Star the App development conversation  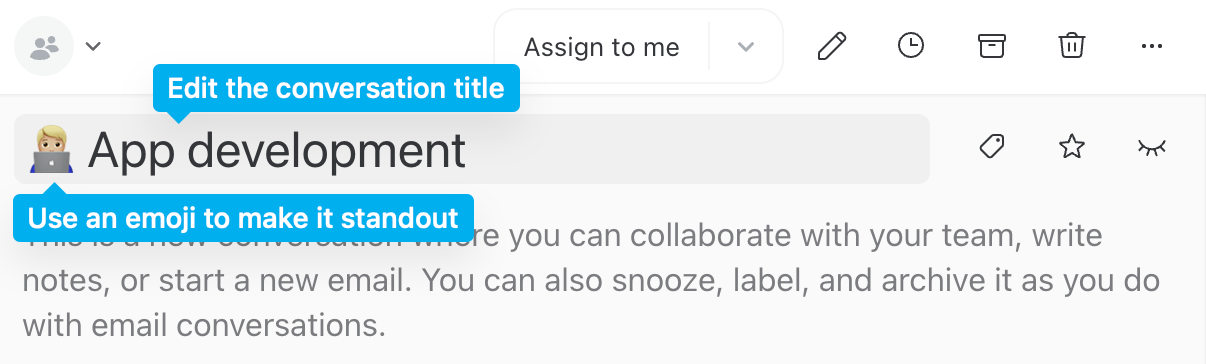[1071, 148]
